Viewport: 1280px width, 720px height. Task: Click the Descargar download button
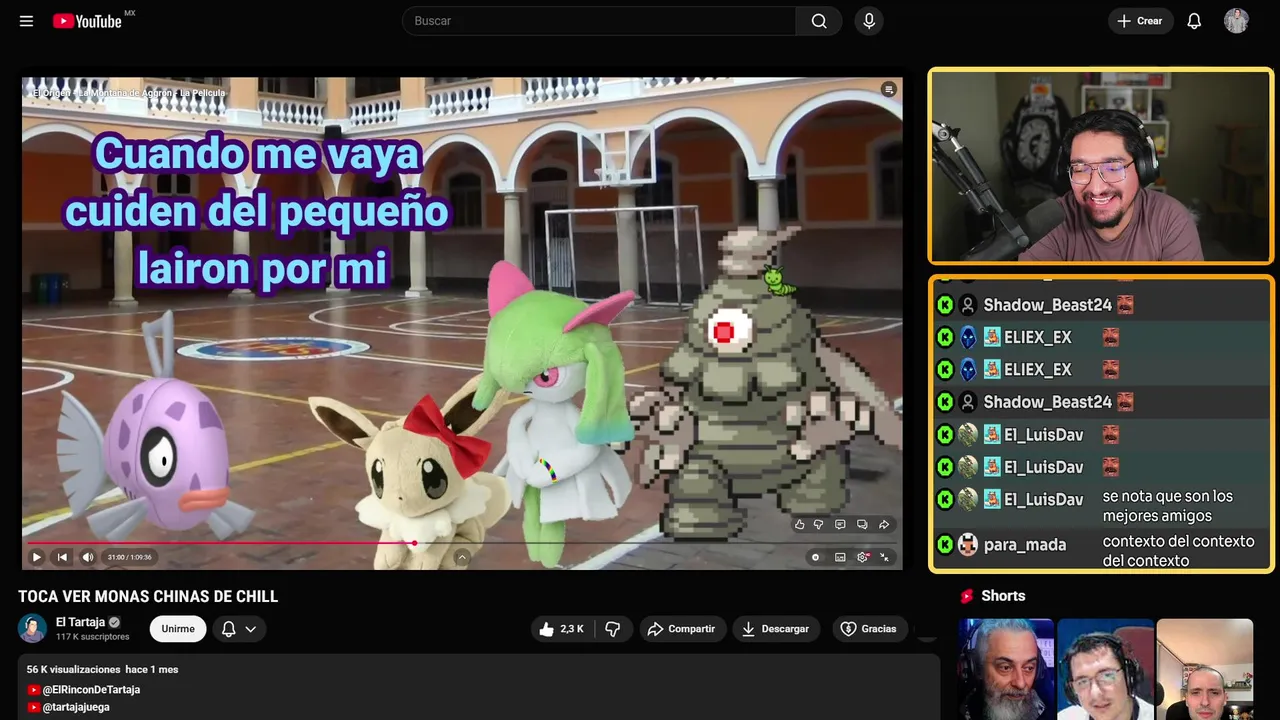tap(776, 629)
